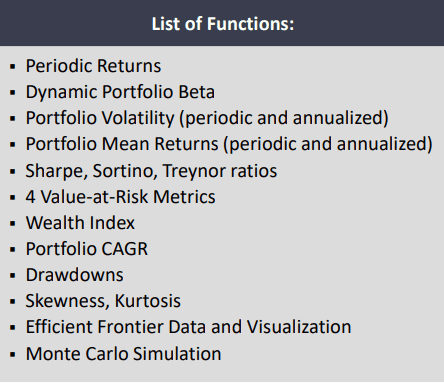The height and width of the screenshot is (383, 444).
Task: Click the bullet beside Wealth Index
Action: 13,224
